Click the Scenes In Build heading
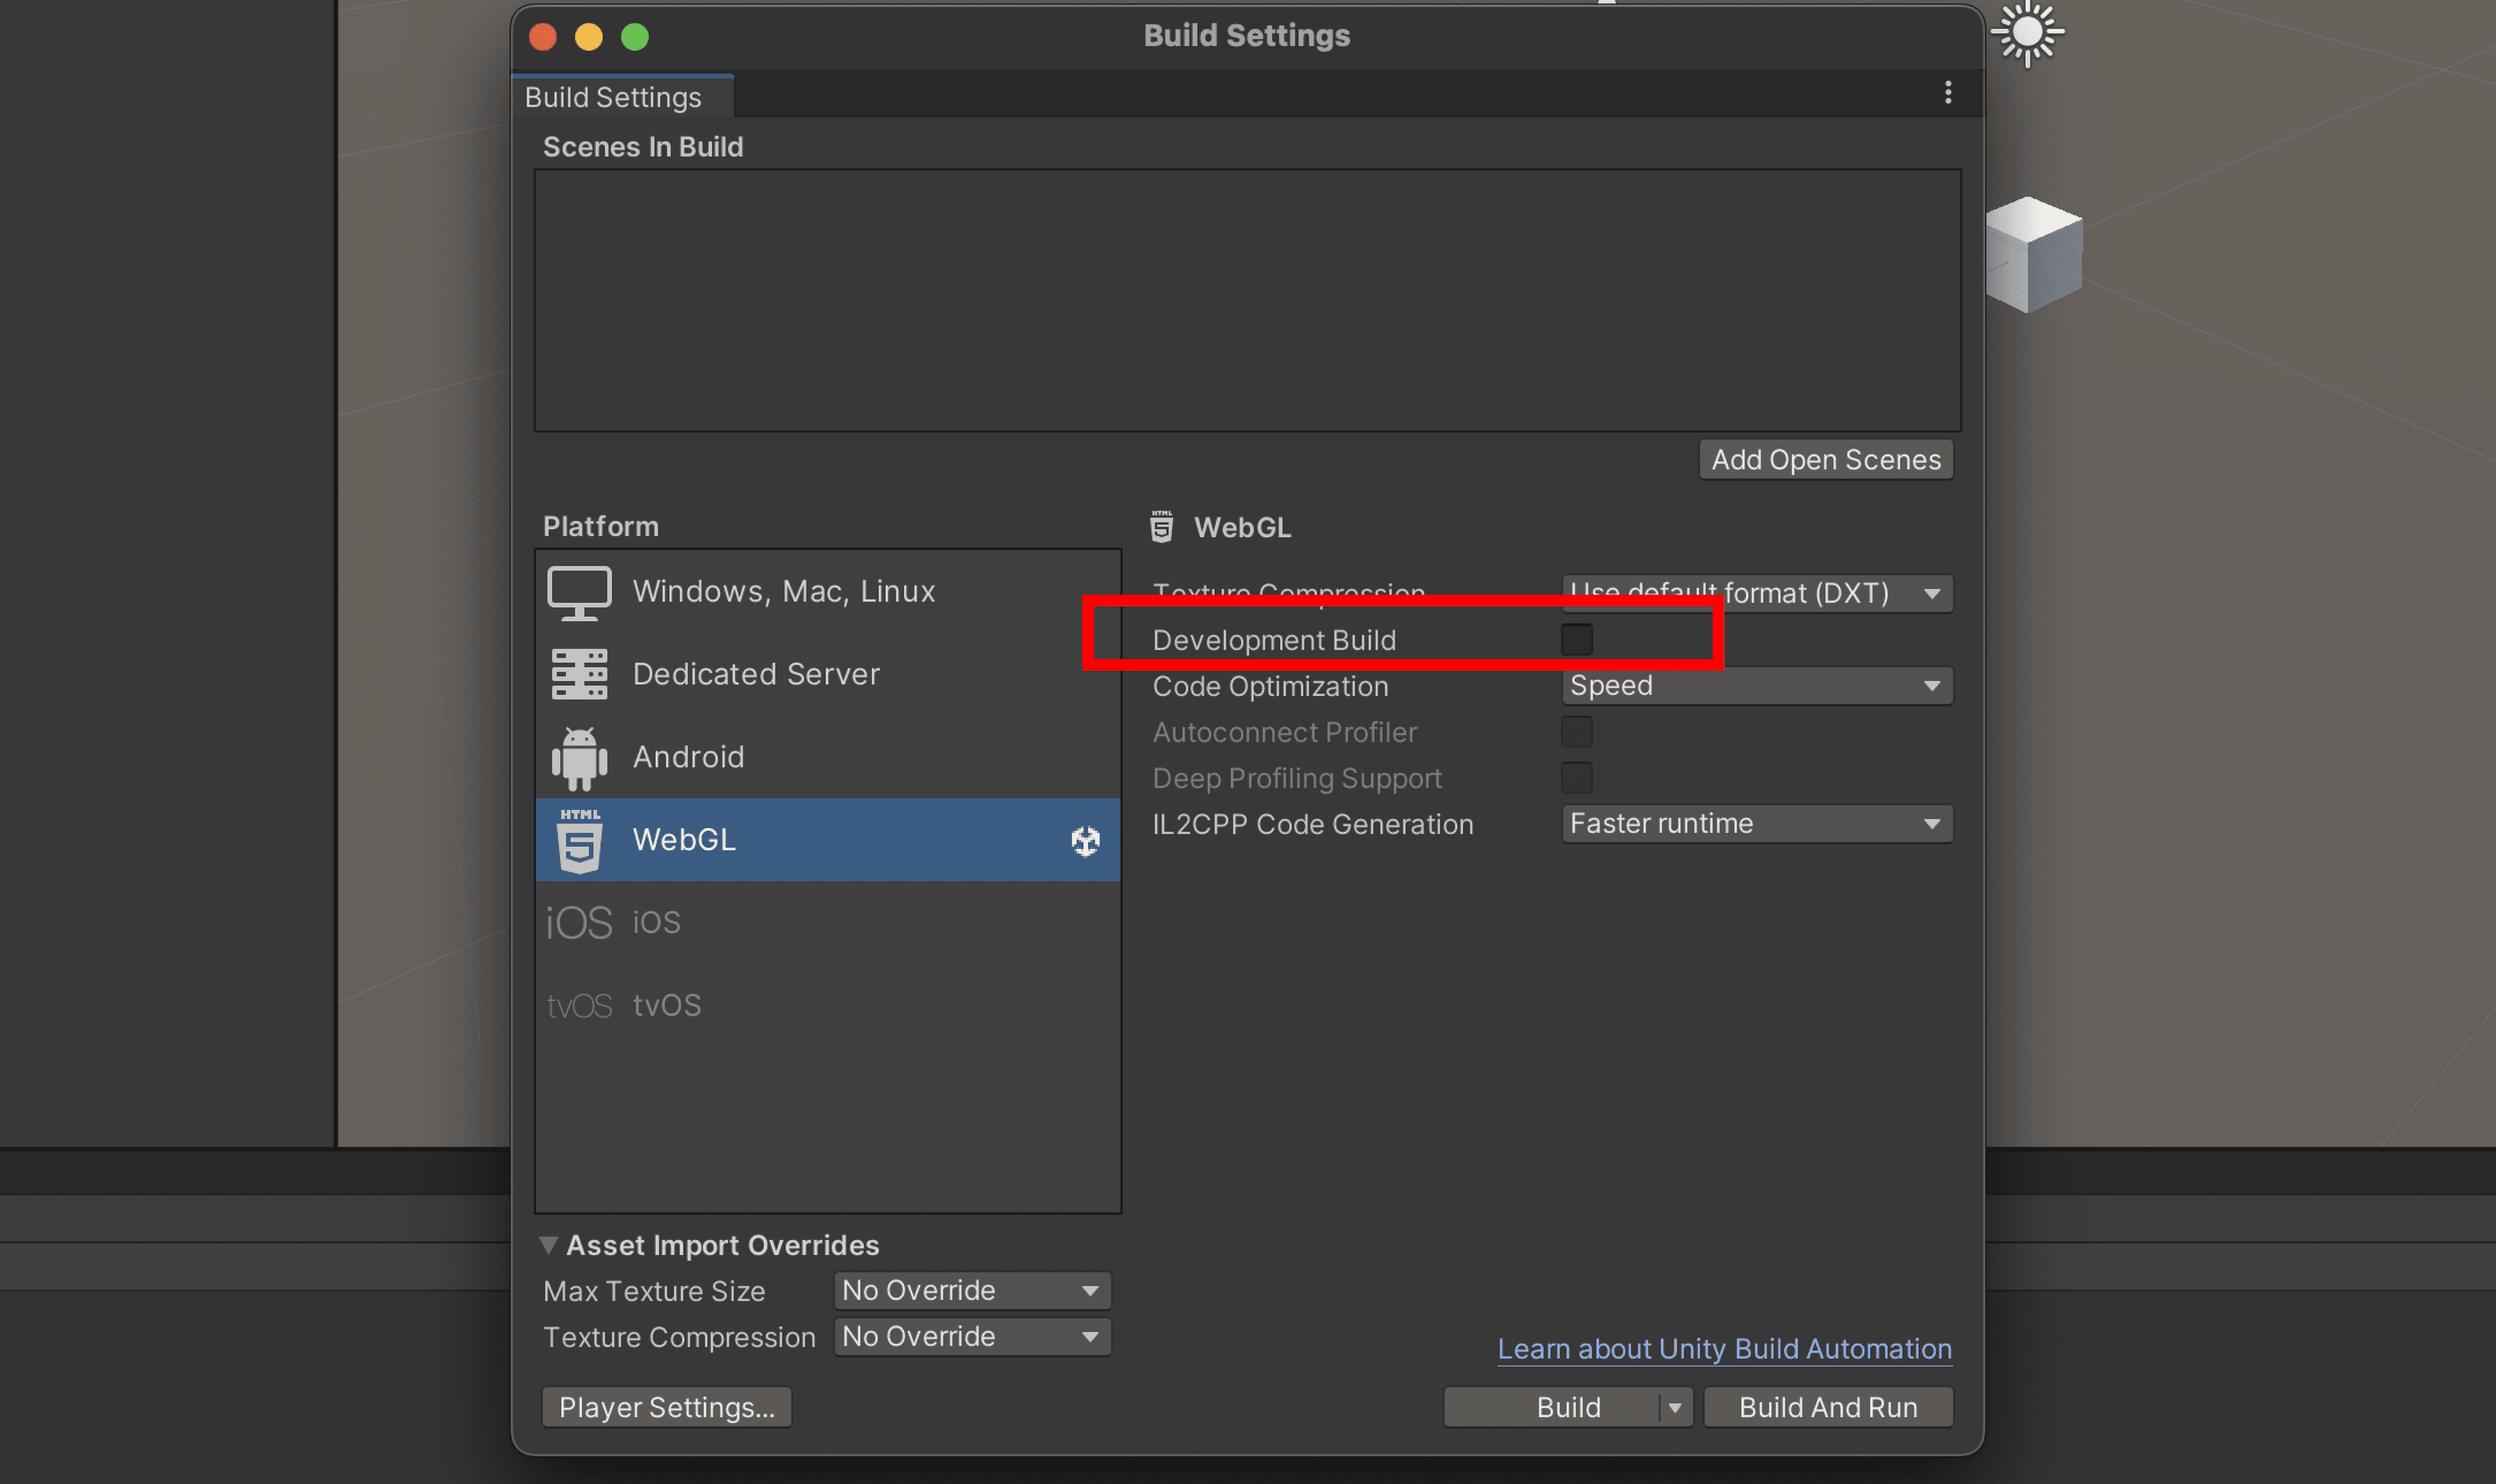The image size is (2496, 1484). 643,147
